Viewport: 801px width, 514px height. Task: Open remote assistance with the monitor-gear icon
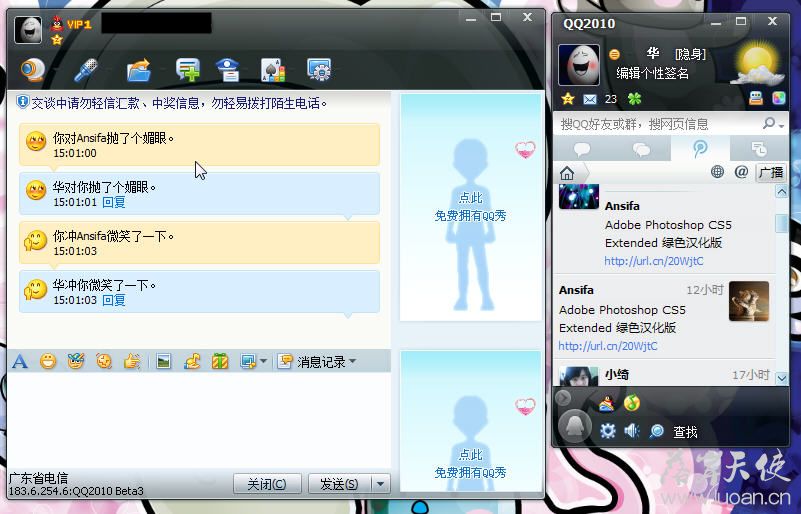(x=319, y=70)
